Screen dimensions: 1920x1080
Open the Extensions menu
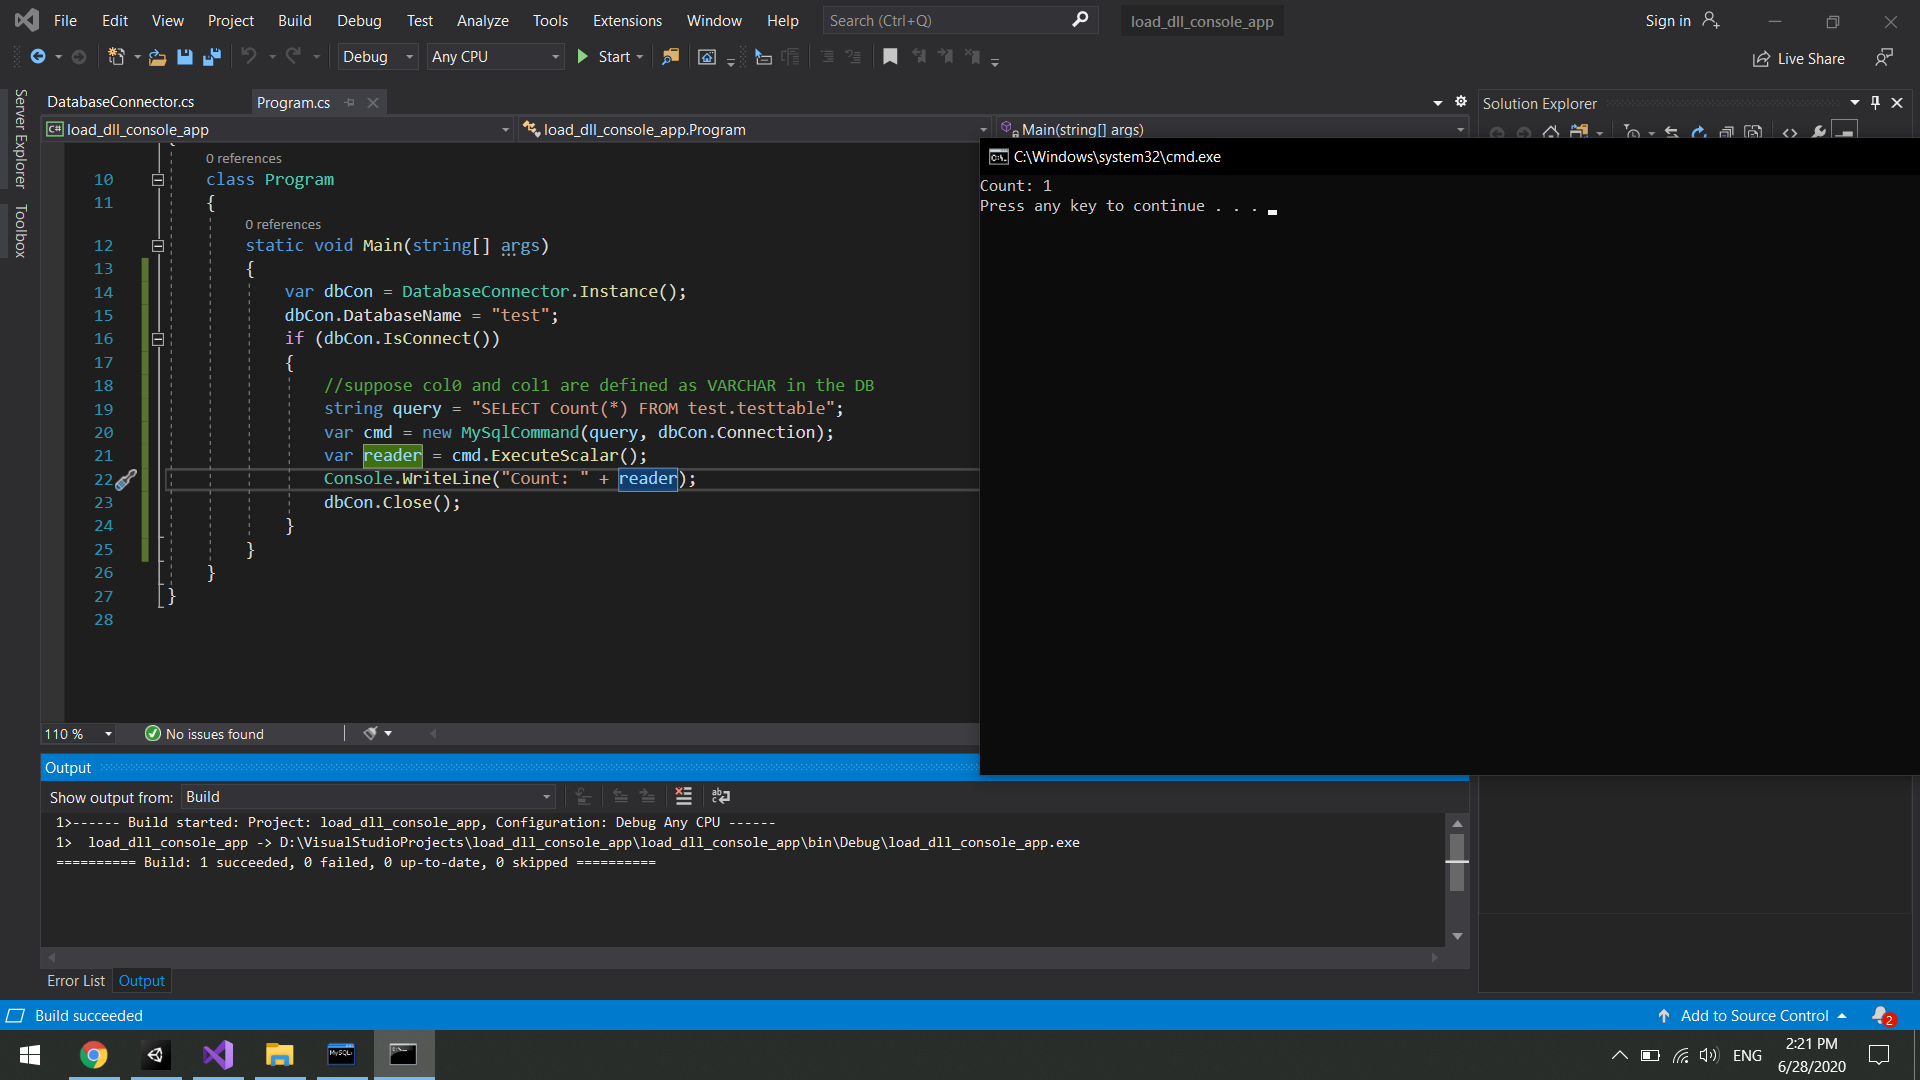(x=626, y=20)
